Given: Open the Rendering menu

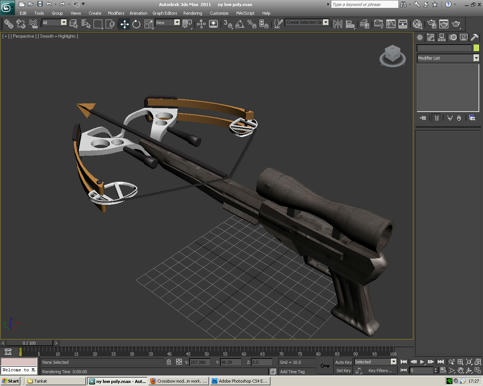Looking at the screenshot, I should 193,13.
